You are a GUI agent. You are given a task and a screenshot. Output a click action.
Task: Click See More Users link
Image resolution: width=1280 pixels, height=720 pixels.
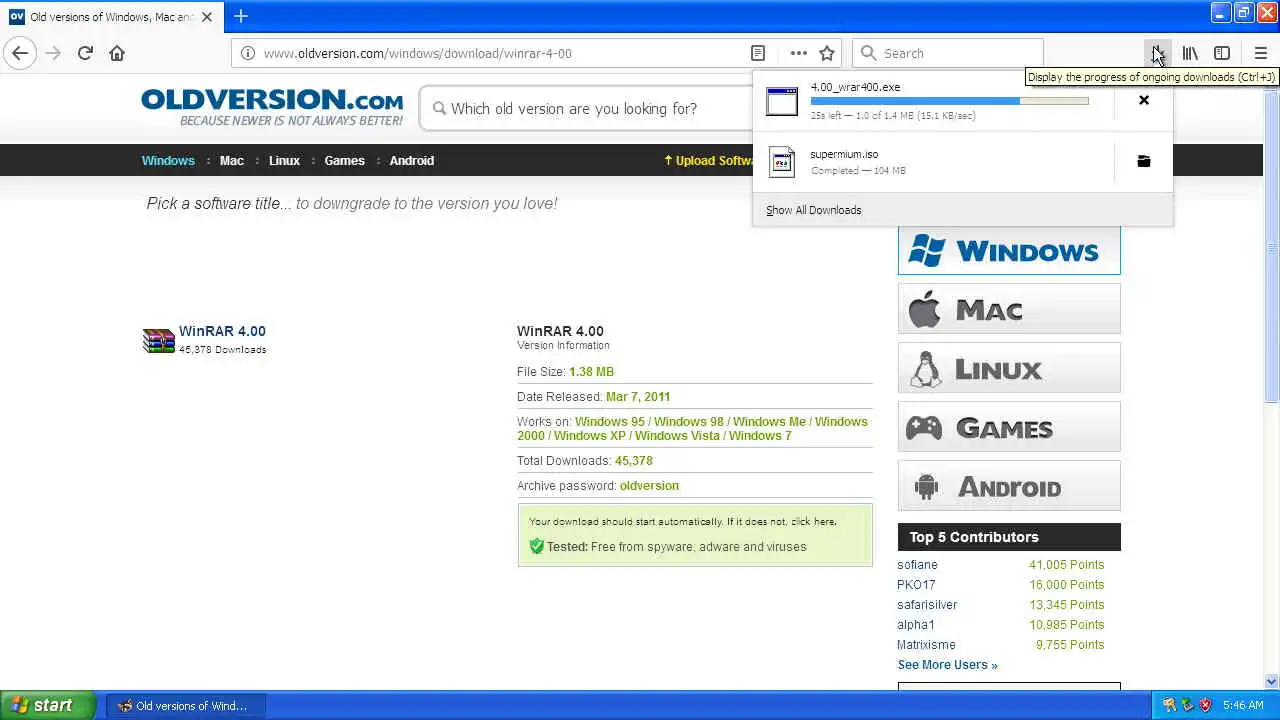tap(947, 665)
